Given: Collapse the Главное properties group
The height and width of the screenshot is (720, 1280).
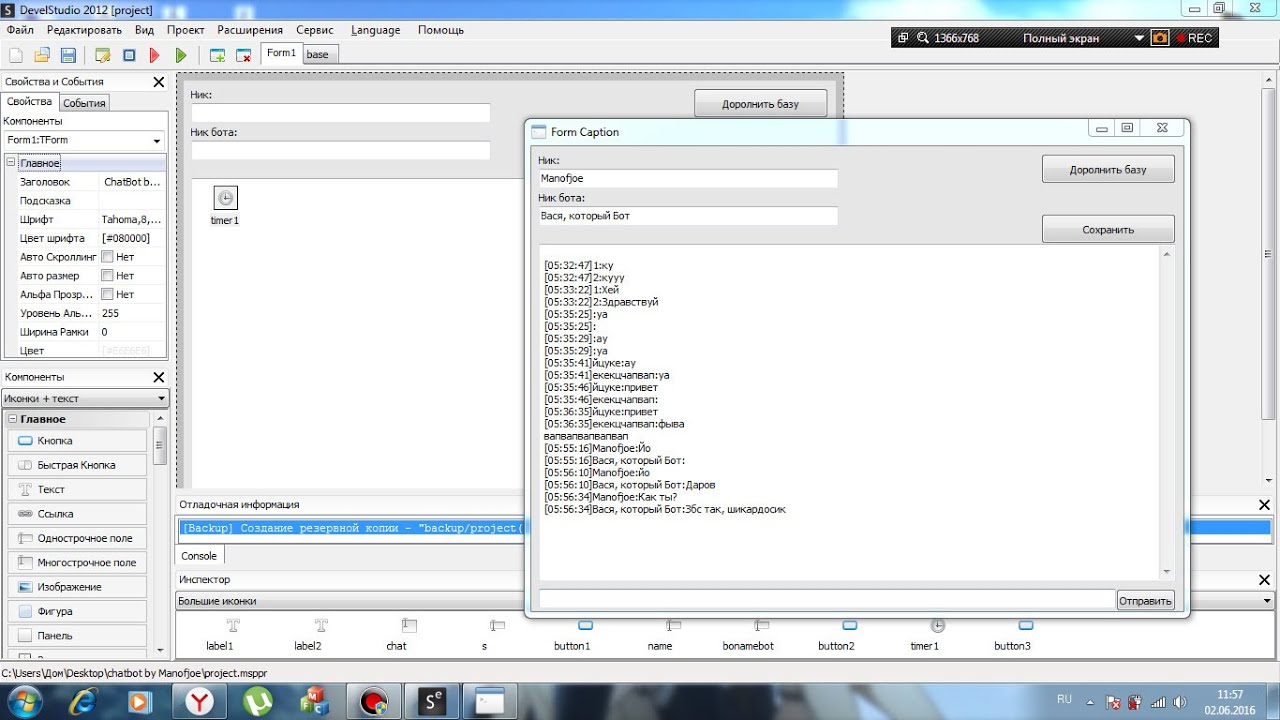Looking at the screenshot, I should click(x=11, y=163).
